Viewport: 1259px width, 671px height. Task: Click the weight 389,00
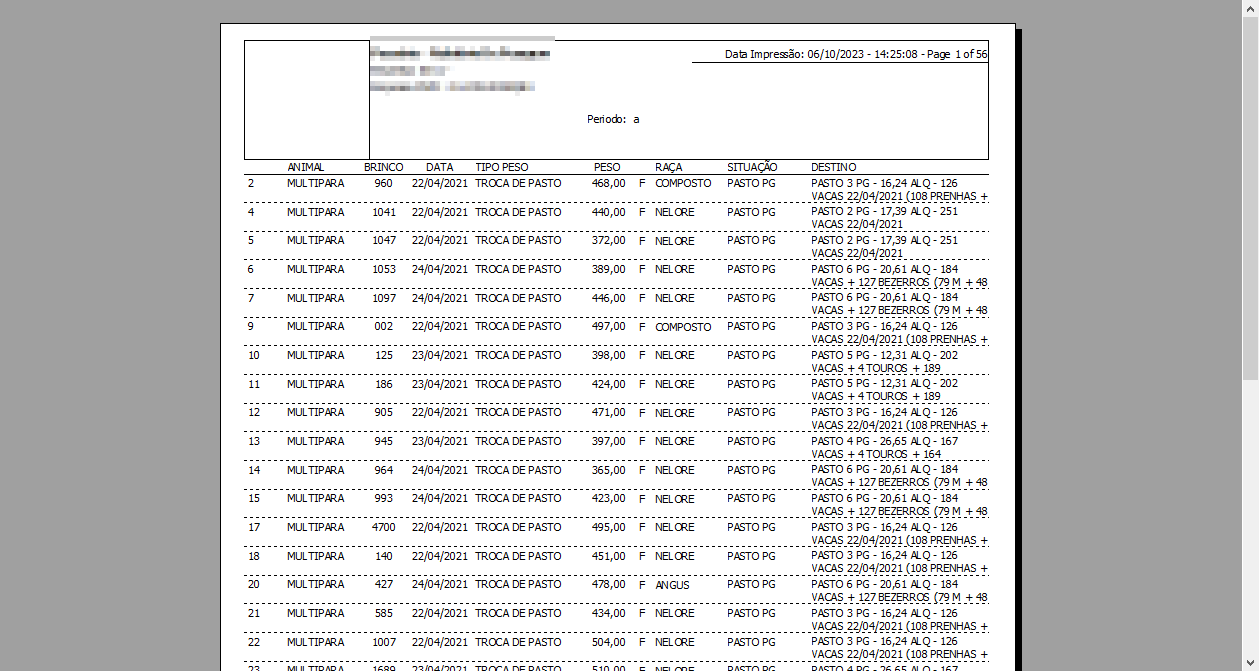[x=609, y=269]
